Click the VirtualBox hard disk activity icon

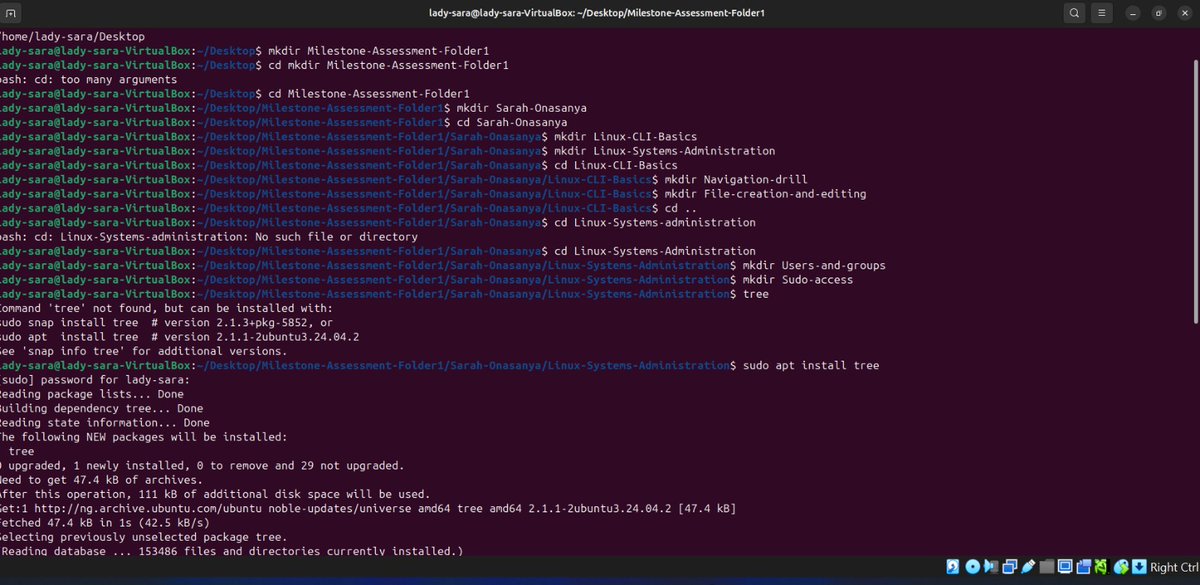955,567
